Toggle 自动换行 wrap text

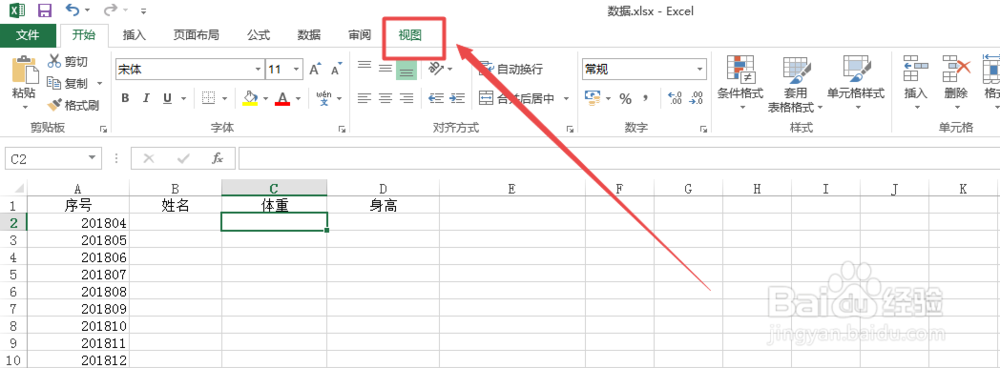click(511, 69)
